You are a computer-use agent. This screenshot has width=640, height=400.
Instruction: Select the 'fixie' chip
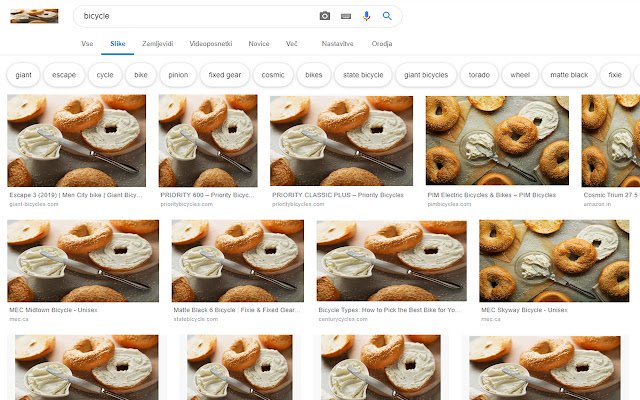pos(615,75)
